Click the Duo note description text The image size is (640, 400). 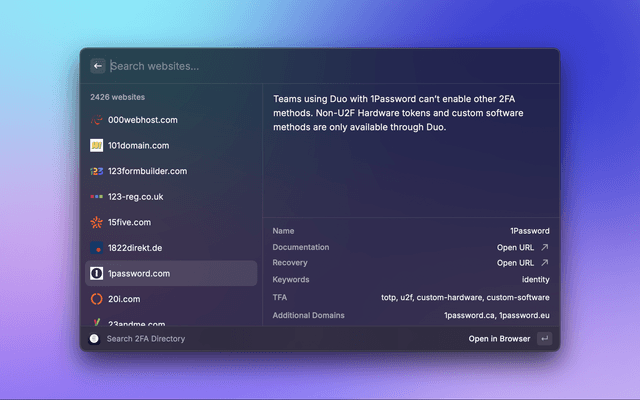(398, 113)
